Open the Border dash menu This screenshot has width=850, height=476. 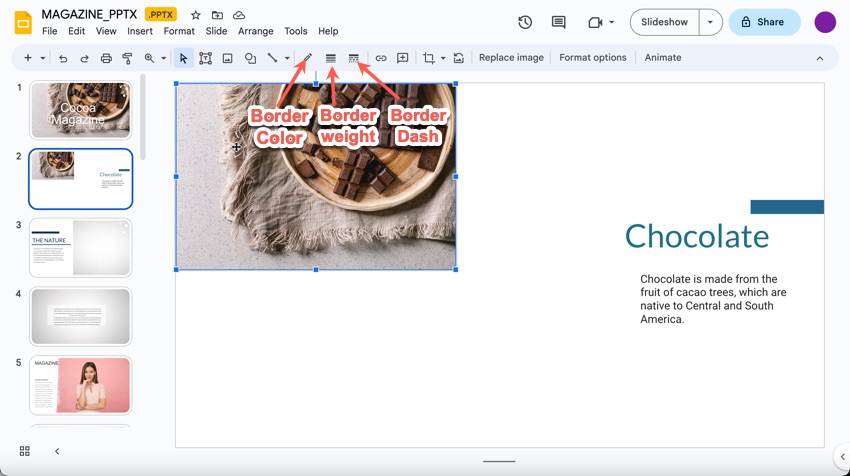click(353, 58)
